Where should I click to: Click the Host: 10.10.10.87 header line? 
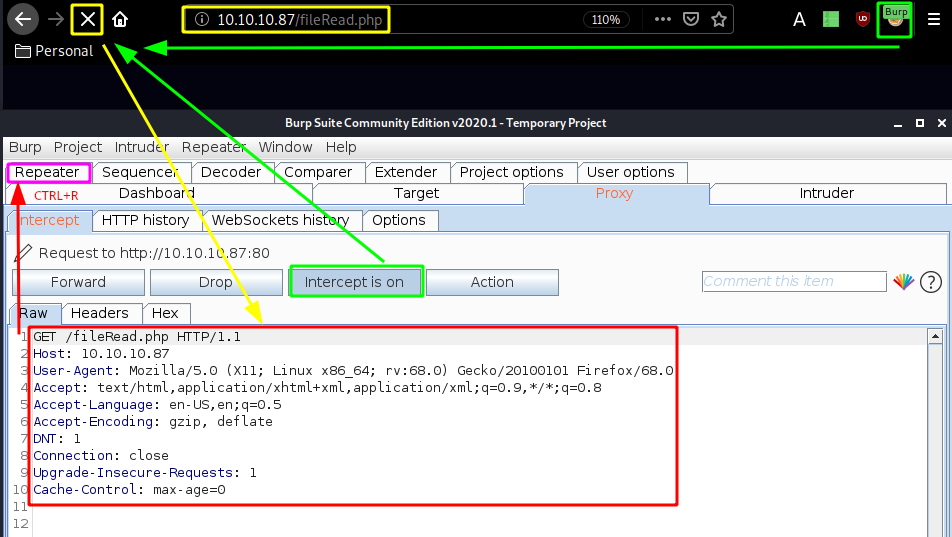click(x=101, y=354)
